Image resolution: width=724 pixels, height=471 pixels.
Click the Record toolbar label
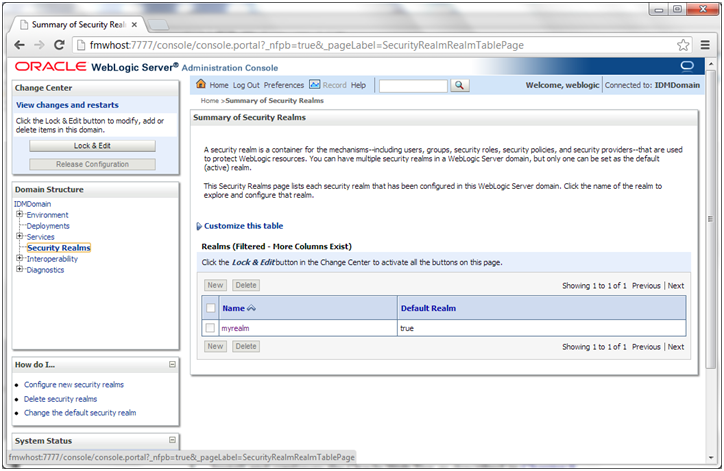[x=334, y=85]
